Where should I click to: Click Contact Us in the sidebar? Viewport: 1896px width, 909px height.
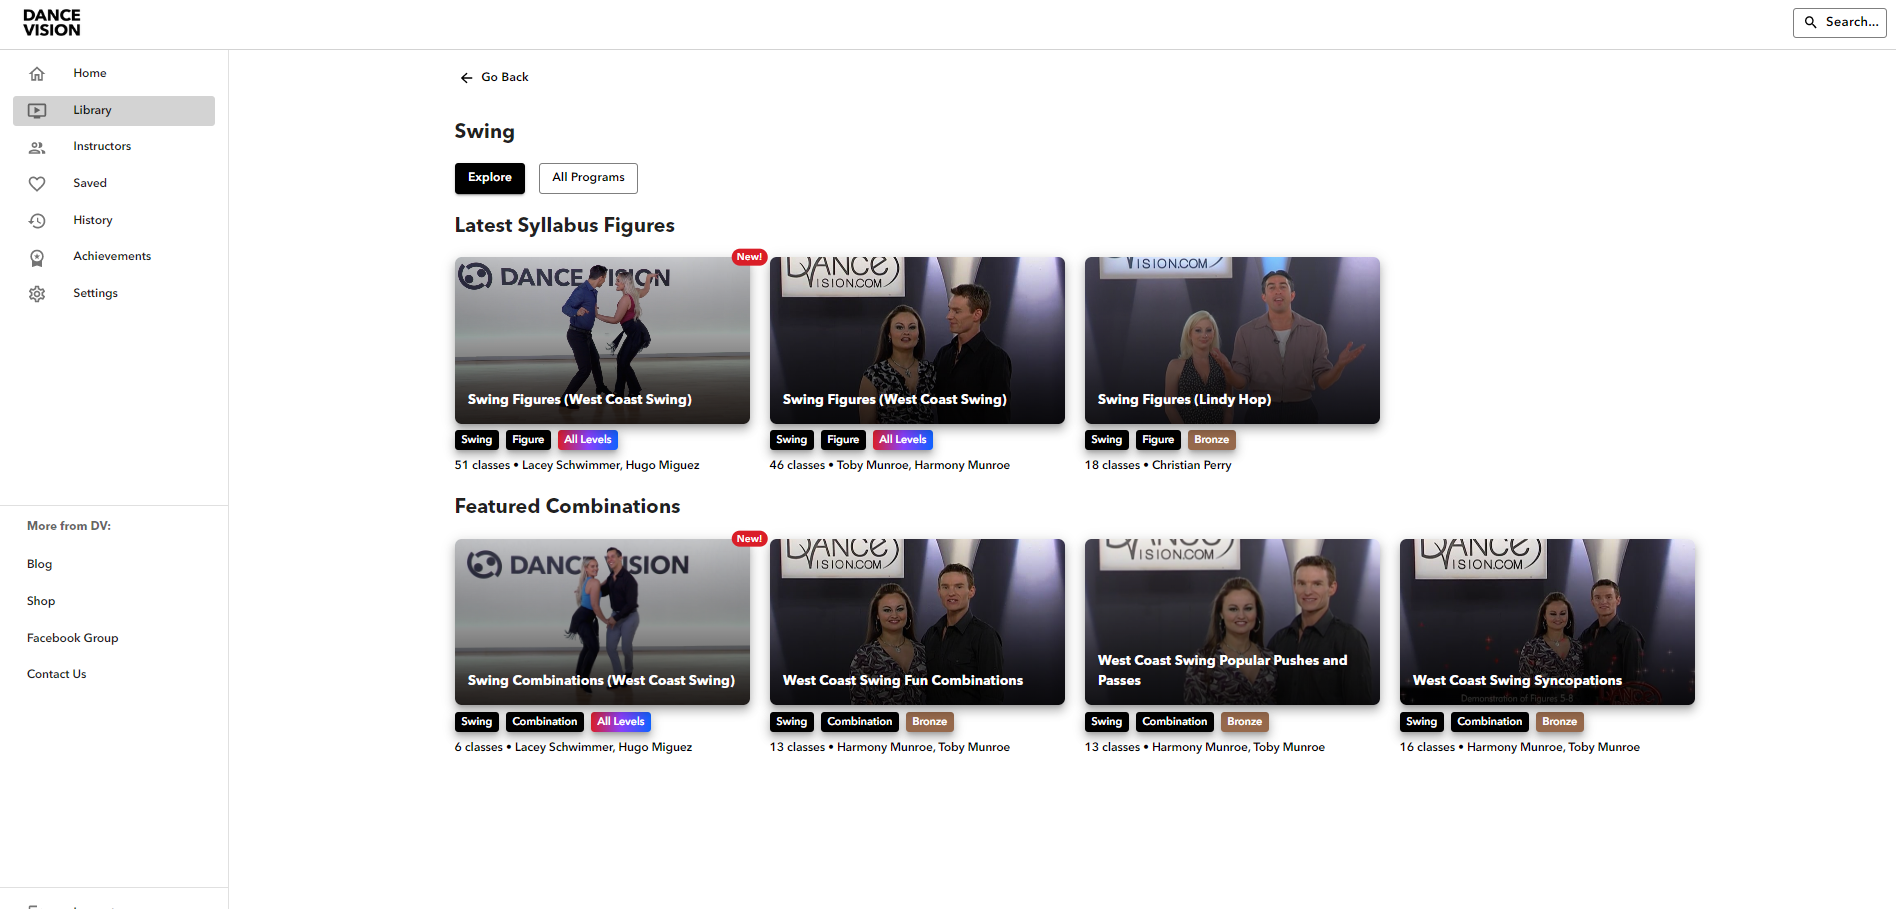tap(57, 674)
